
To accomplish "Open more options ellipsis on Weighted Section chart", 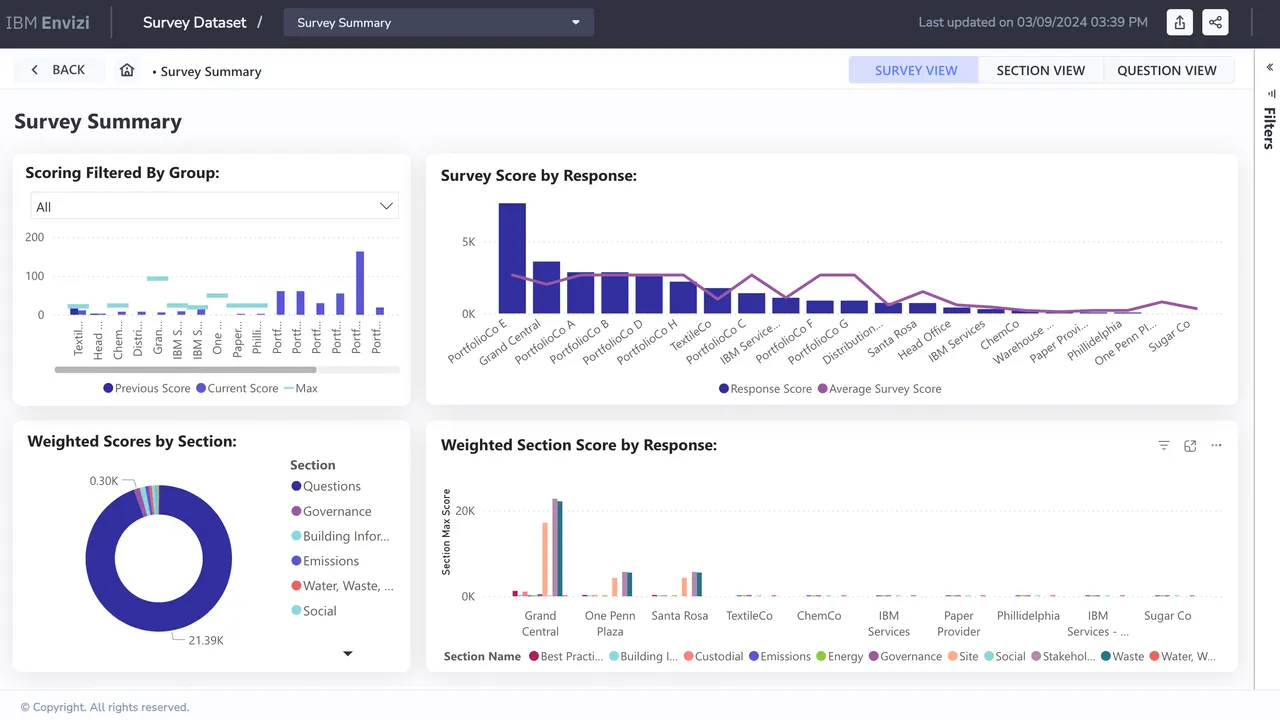I will coord(1216,446).
